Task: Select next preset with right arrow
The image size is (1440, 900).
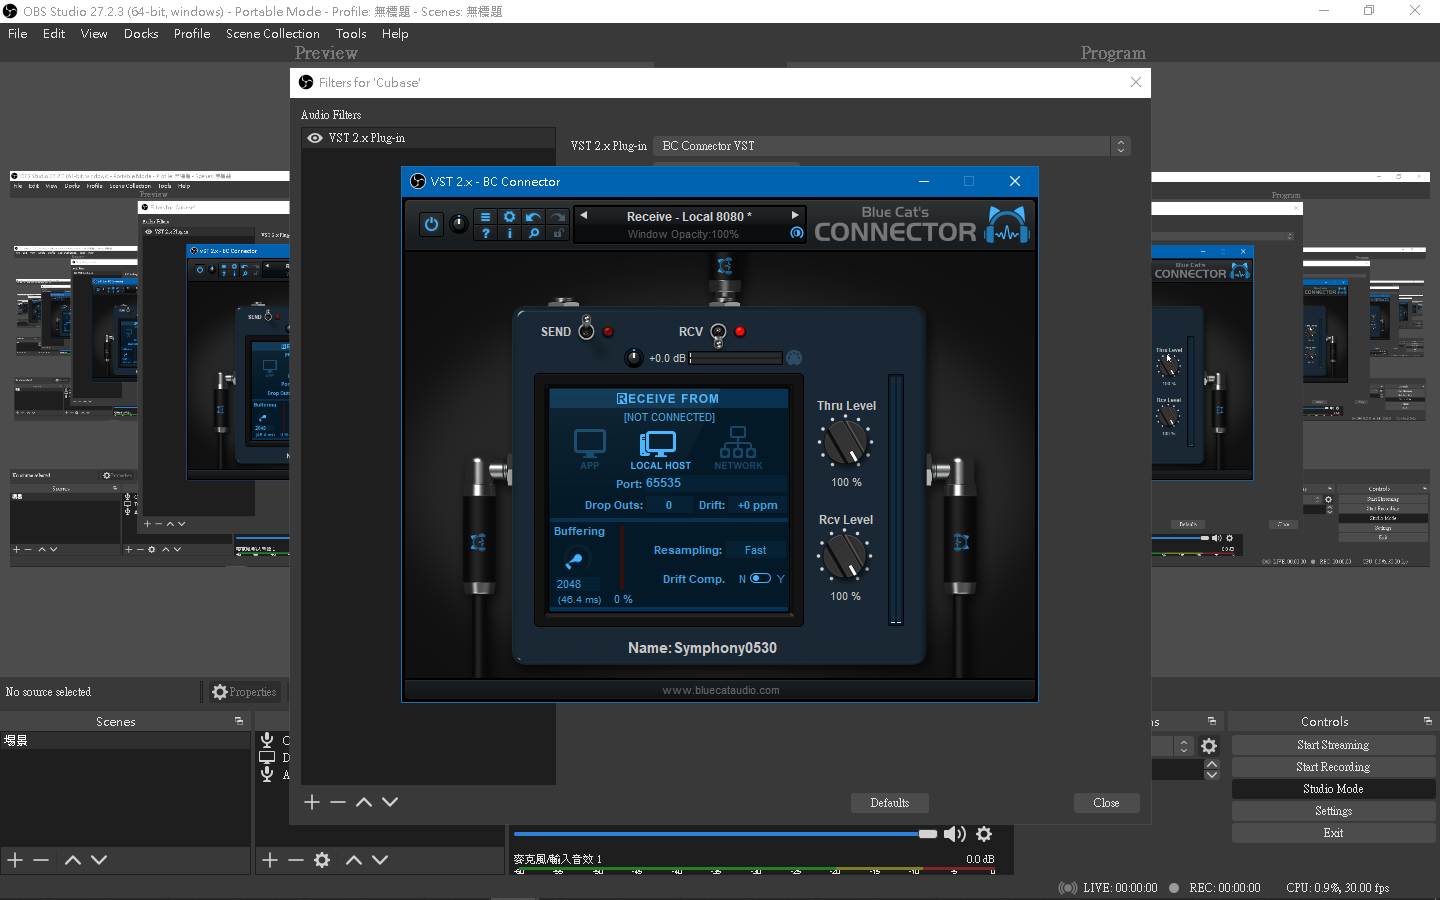Action: click(x=795, y=215)
